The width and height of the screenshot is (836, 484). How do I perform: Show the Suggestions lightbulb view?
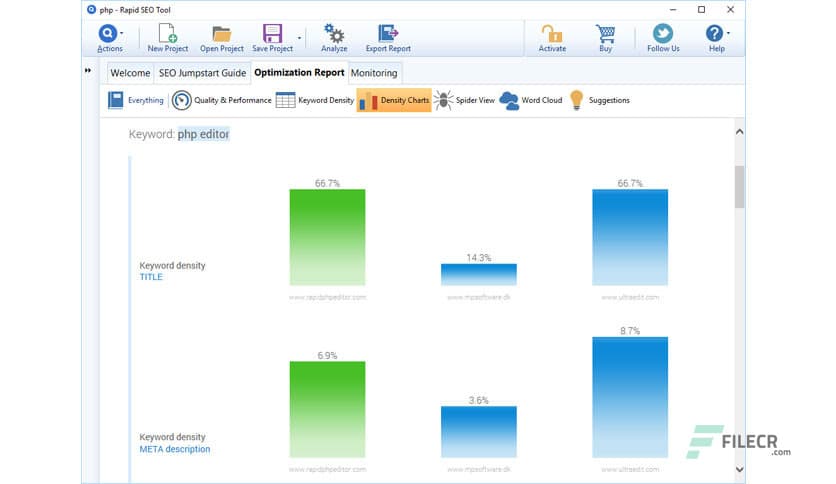[599, 100]
